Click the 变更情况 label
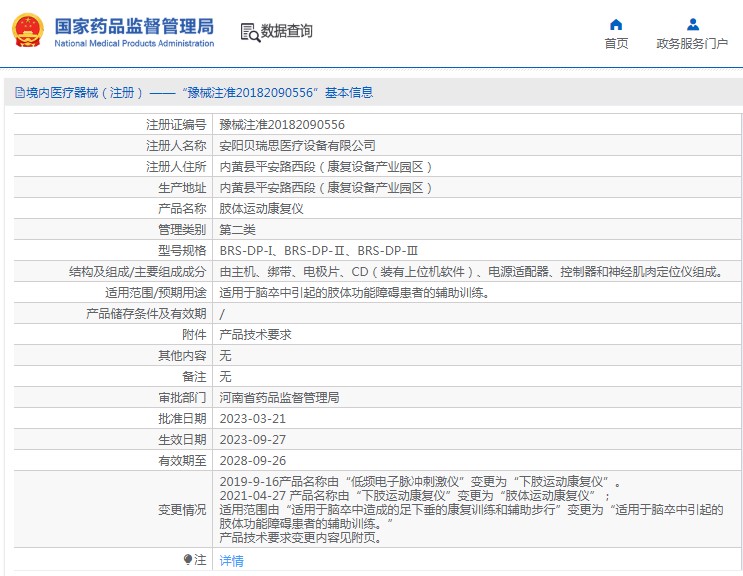The width and height of the screenshot is (743, 576). [182, 510]
